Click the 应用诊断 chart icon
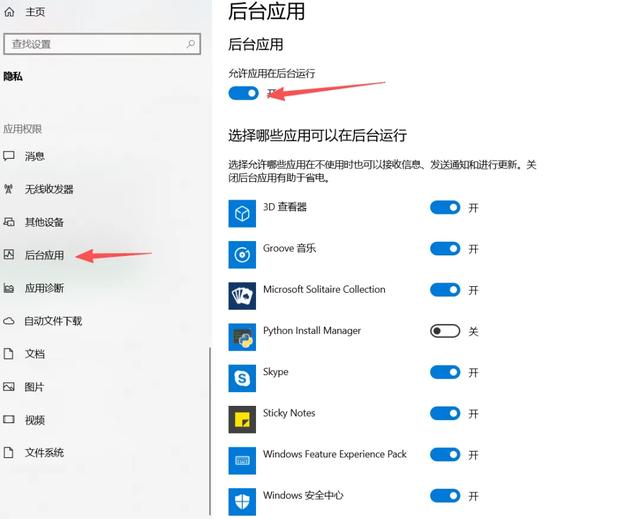The height and width of the screenshot is (519, 640). (9, 288)
